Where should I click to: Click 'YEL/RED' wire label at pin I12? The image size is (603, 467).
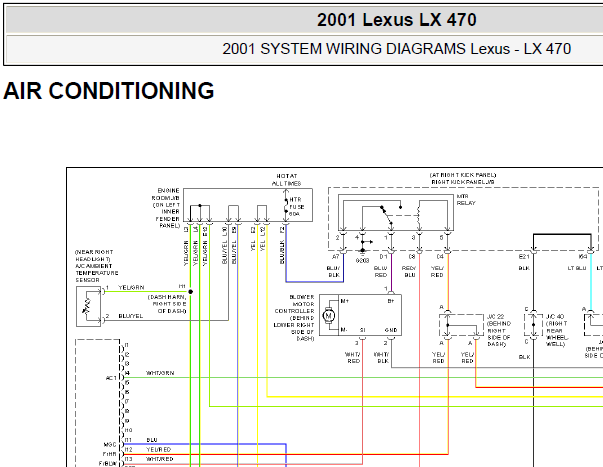[x=158, y=449]
